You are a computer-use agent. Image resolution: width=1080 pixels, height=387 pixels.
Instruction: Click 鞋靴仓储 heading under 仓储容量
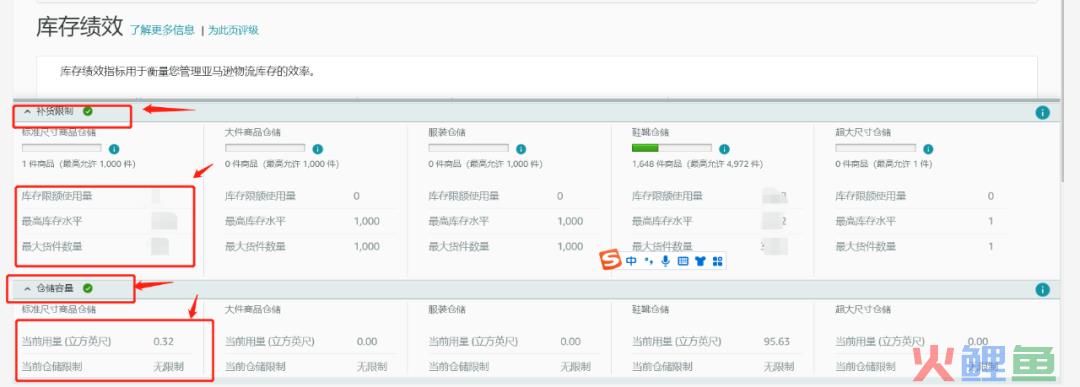point(650,310)
